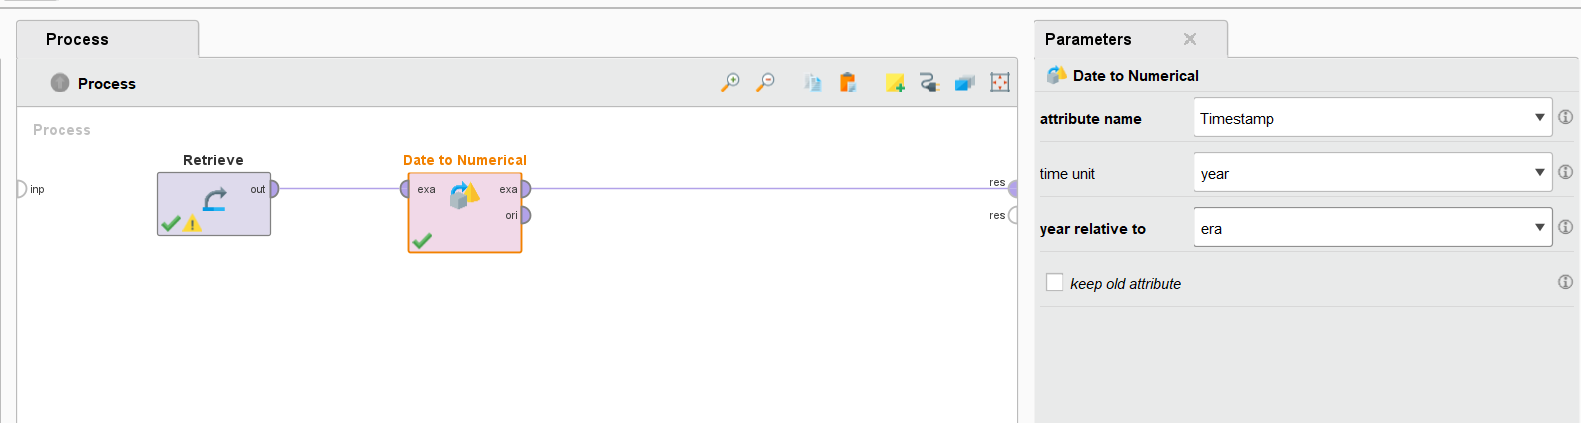Click Date to Numerical exa input port
The height and width of the screenshot is (423, 1581).
[405, 188]
